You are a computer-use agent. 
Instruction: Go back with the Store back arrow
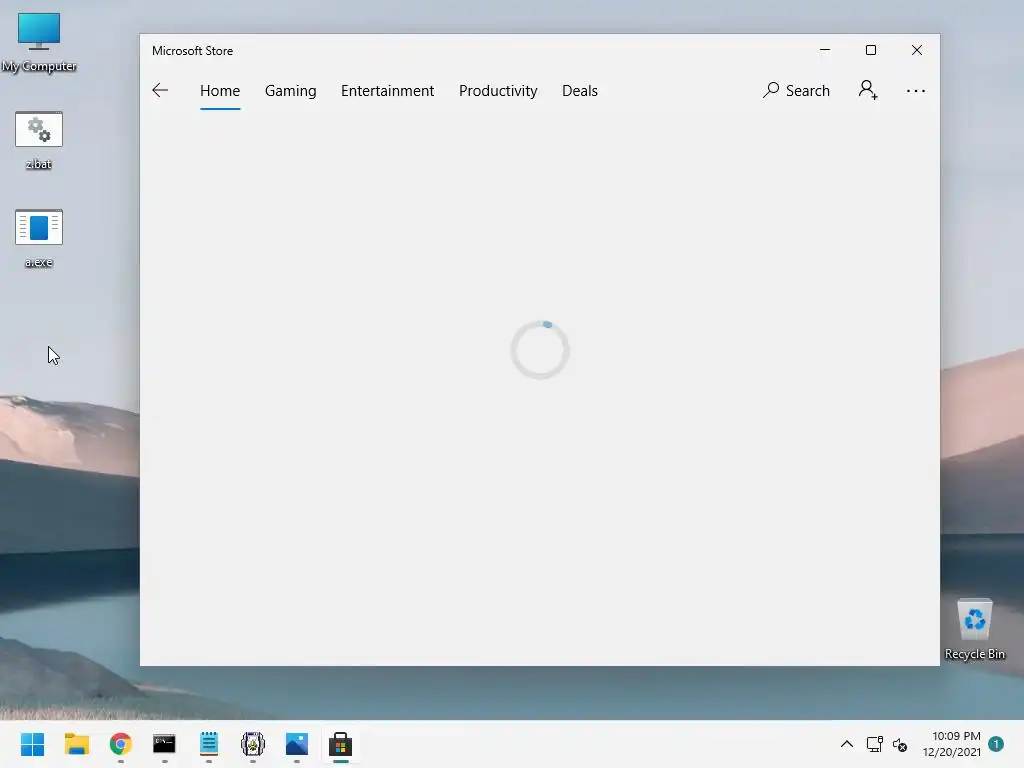[160, 90]
